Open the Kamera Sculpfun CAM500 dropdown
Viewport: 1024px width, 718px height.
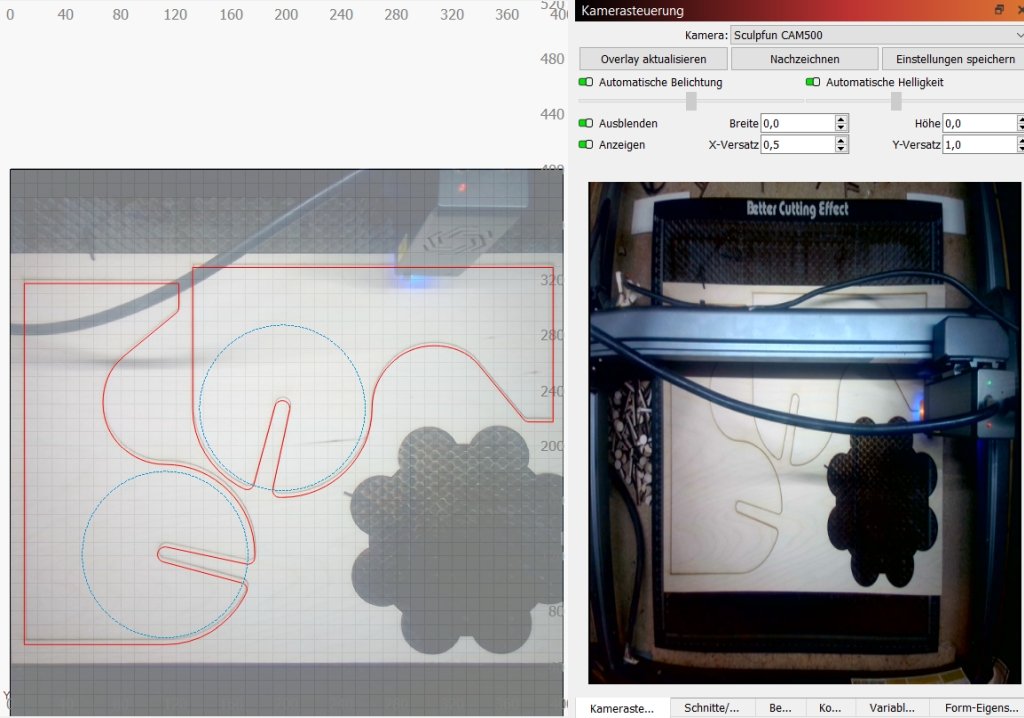tap(877, 35)
